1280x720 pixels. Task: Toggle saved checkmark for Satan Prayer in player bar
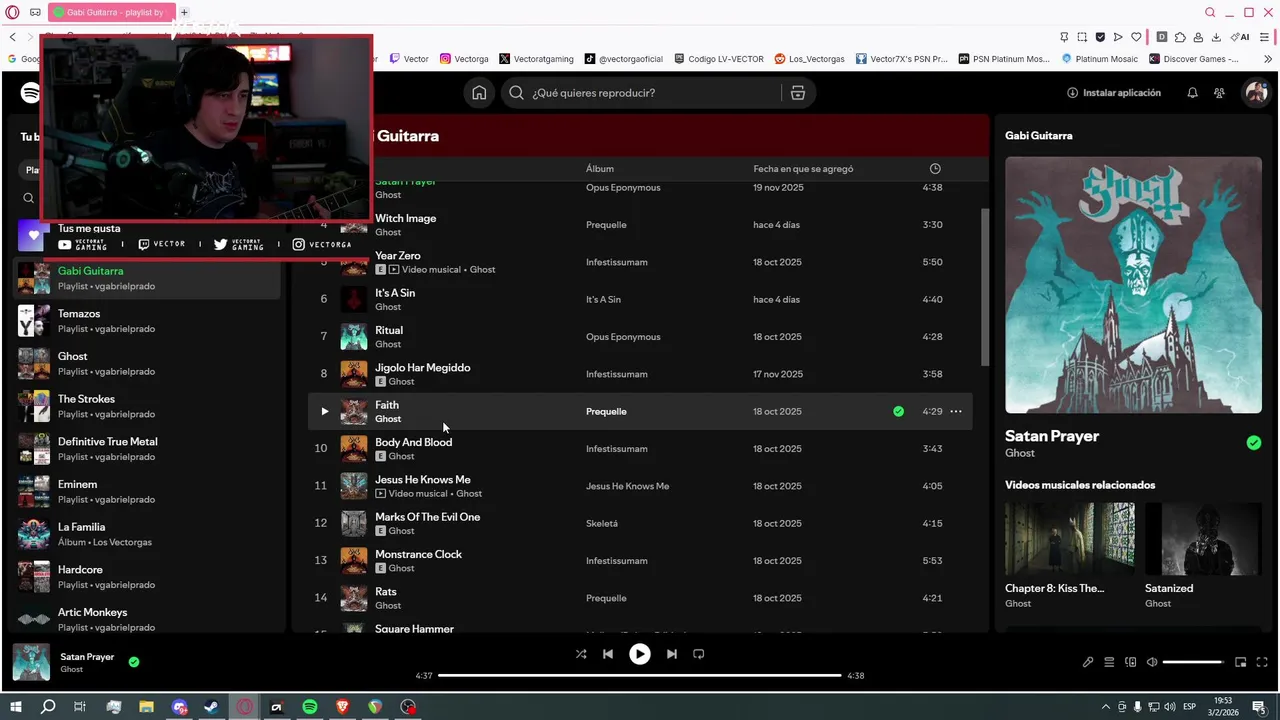point(134,662)
